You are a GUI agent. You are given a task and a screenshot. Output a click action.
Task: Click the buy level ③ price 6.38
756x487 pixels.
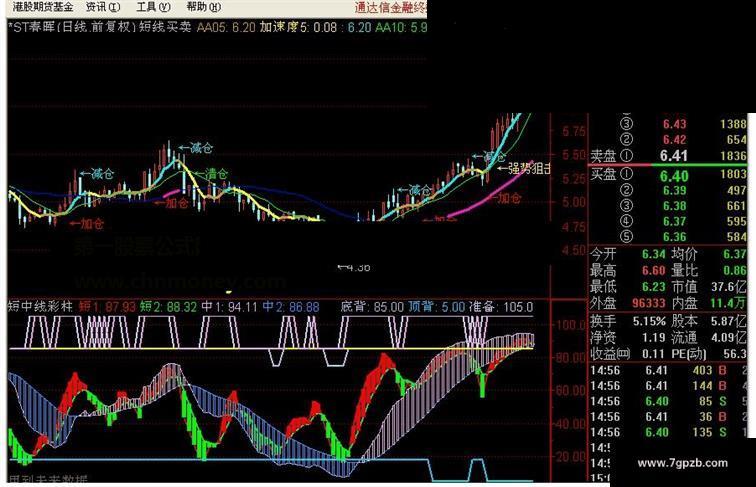point(674,206)
